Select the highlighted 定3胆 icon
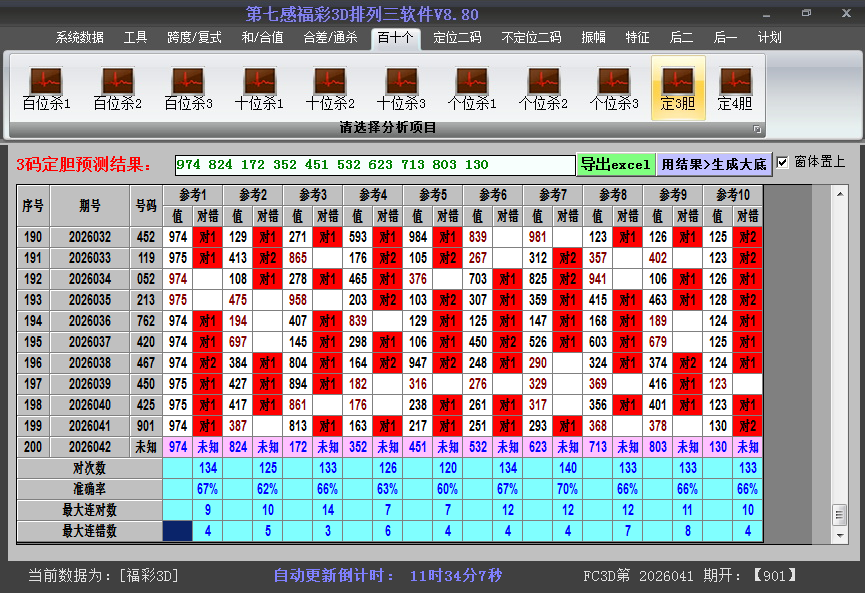 679,85
